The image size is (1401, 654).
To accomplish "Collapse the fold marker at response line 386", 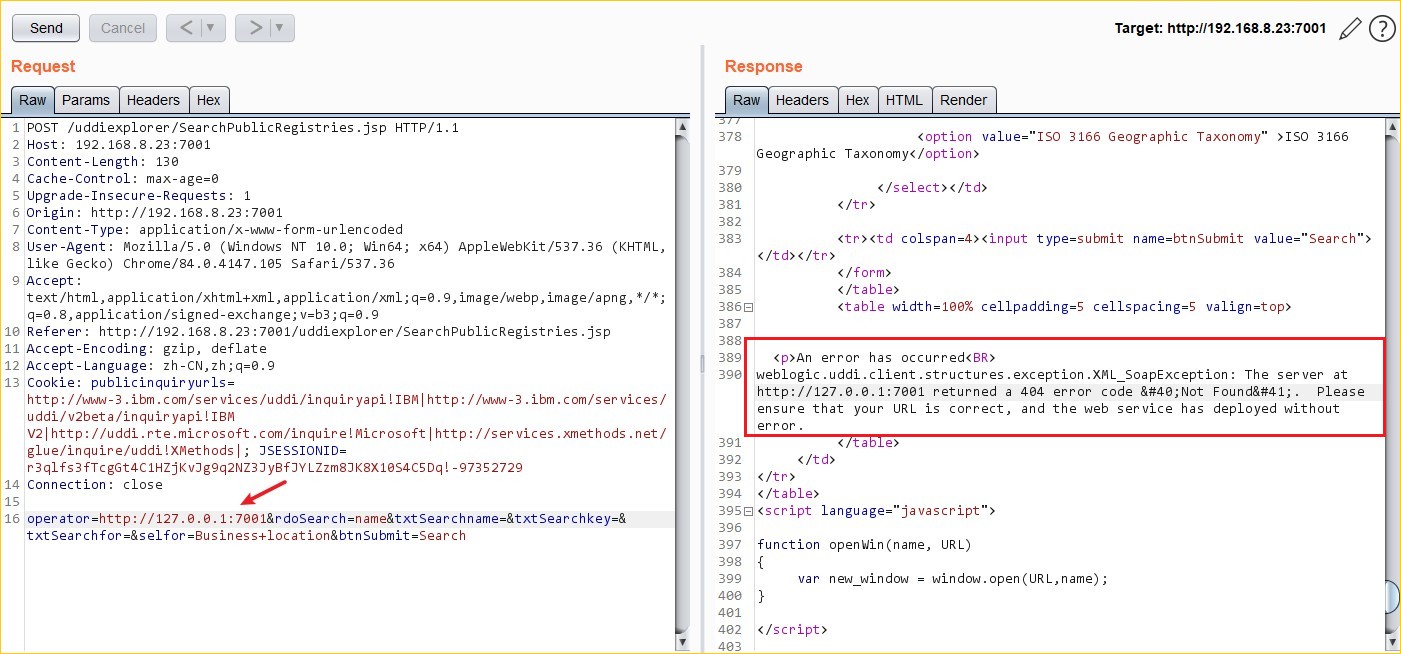I will pos(749,307).
